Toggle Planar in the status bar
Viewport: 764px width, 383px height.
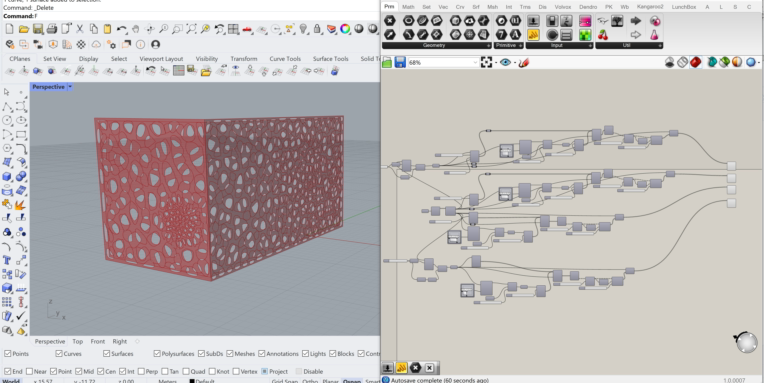click(x=330, y=381)
